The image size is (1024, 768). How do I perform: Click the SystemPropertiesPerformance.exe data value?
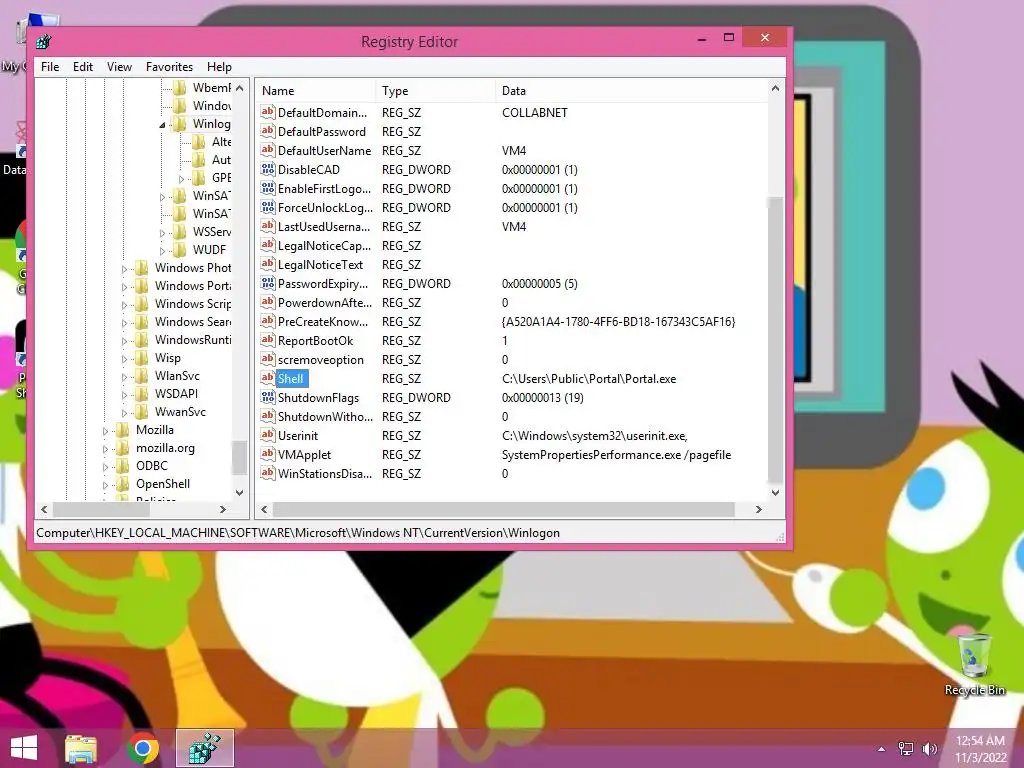(x=616, y=455)
